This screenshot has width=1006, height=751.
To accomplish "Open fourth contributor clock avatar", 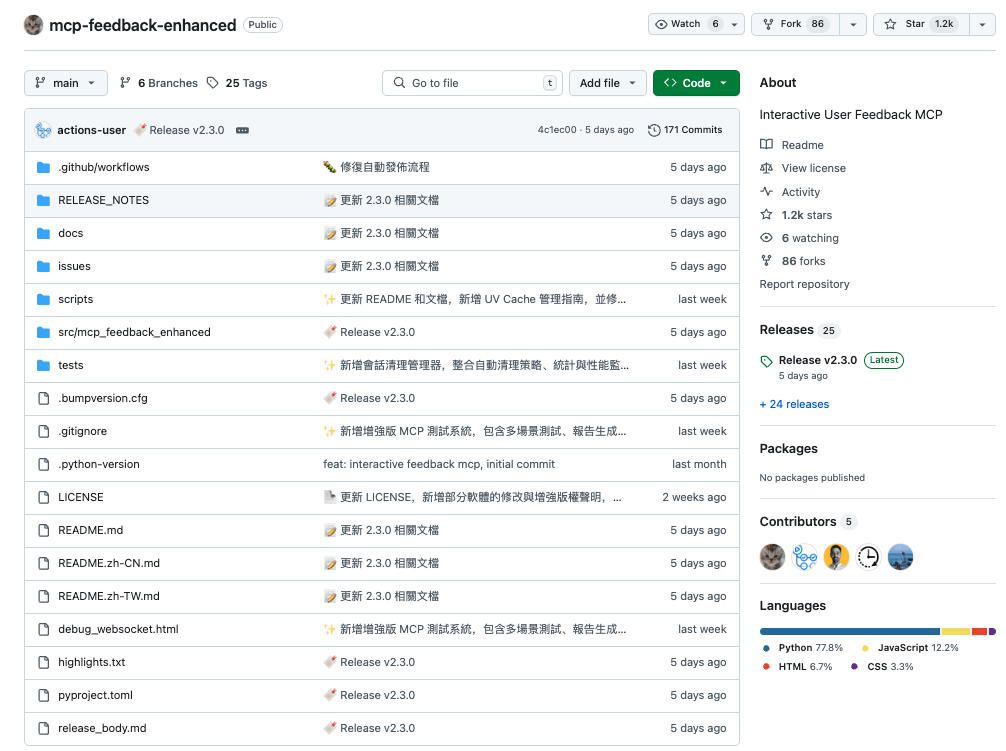I will 869,557.
